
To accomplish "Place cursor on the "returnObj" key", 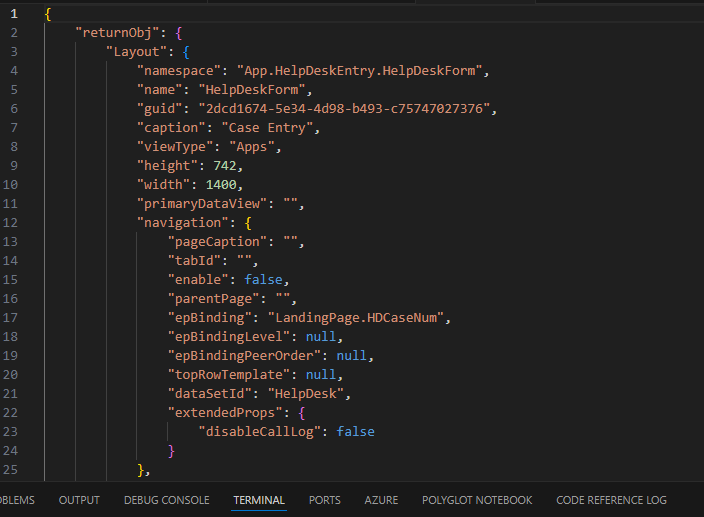I will point(117,33).
